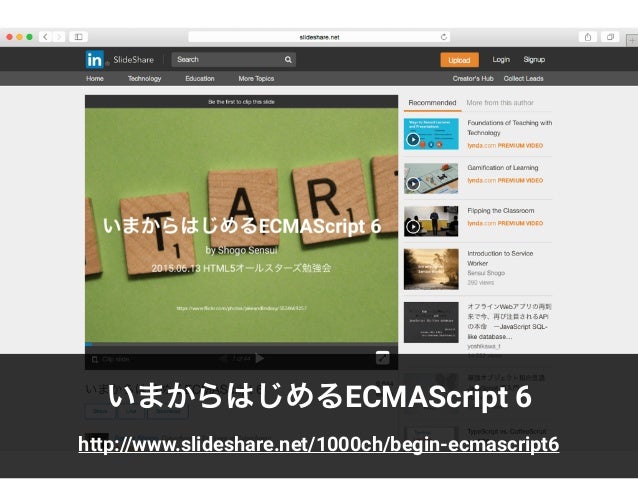Switch to More from this author tab
Viewport: 638px width, 479px height.
click(x=500, y=103)
